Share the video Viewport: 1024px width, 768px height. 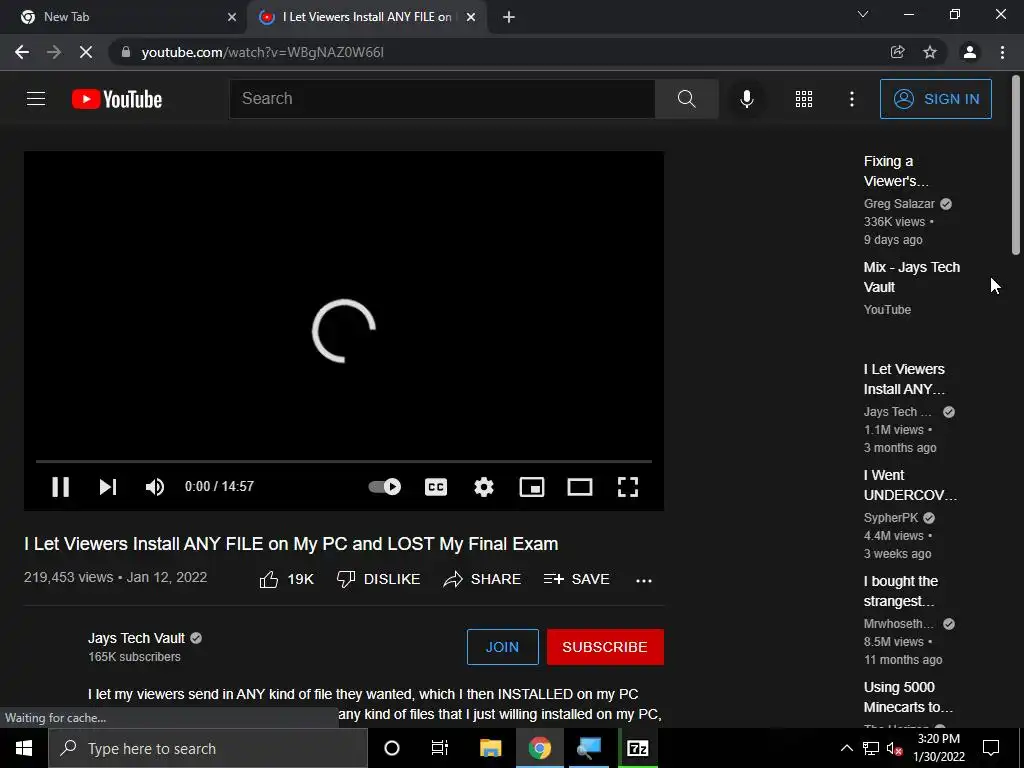482,579
